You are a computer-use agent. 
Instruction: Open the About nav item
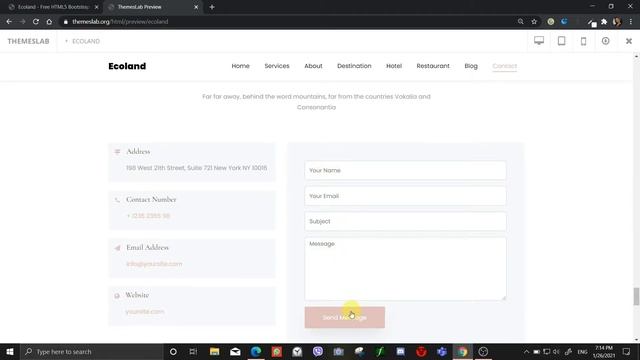(313, 66)
